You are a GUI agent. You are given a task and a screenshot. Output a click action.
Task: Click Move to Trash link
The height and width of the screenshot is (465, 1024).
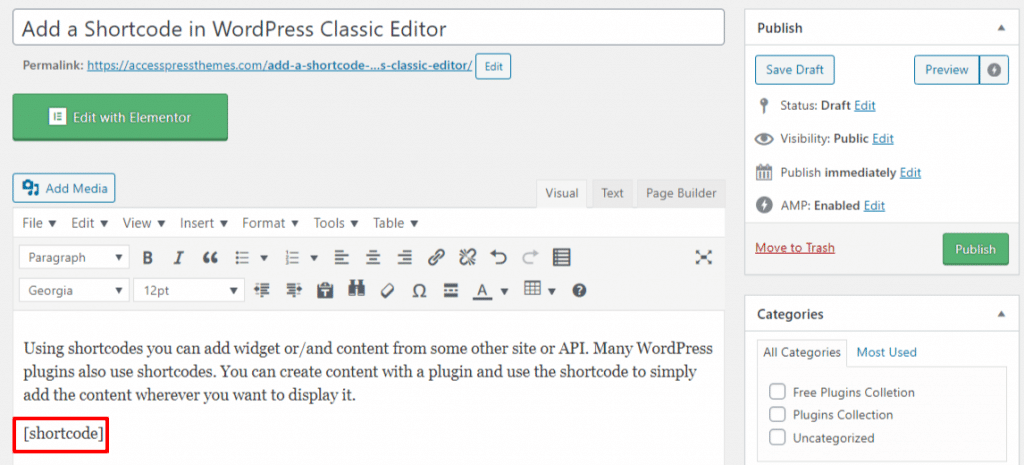pos(795,248)
